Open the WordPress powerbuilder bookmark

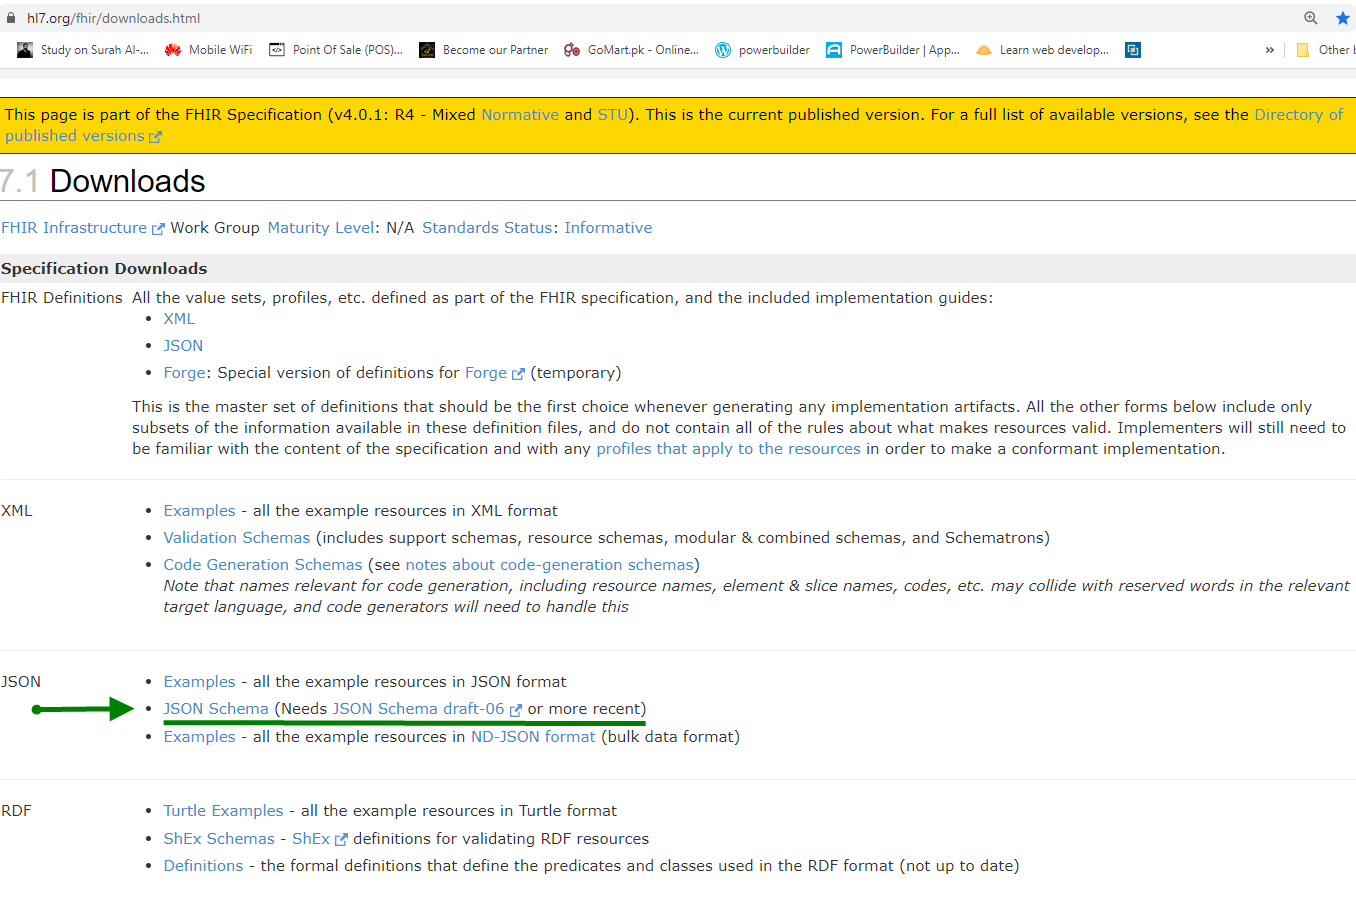762,50
